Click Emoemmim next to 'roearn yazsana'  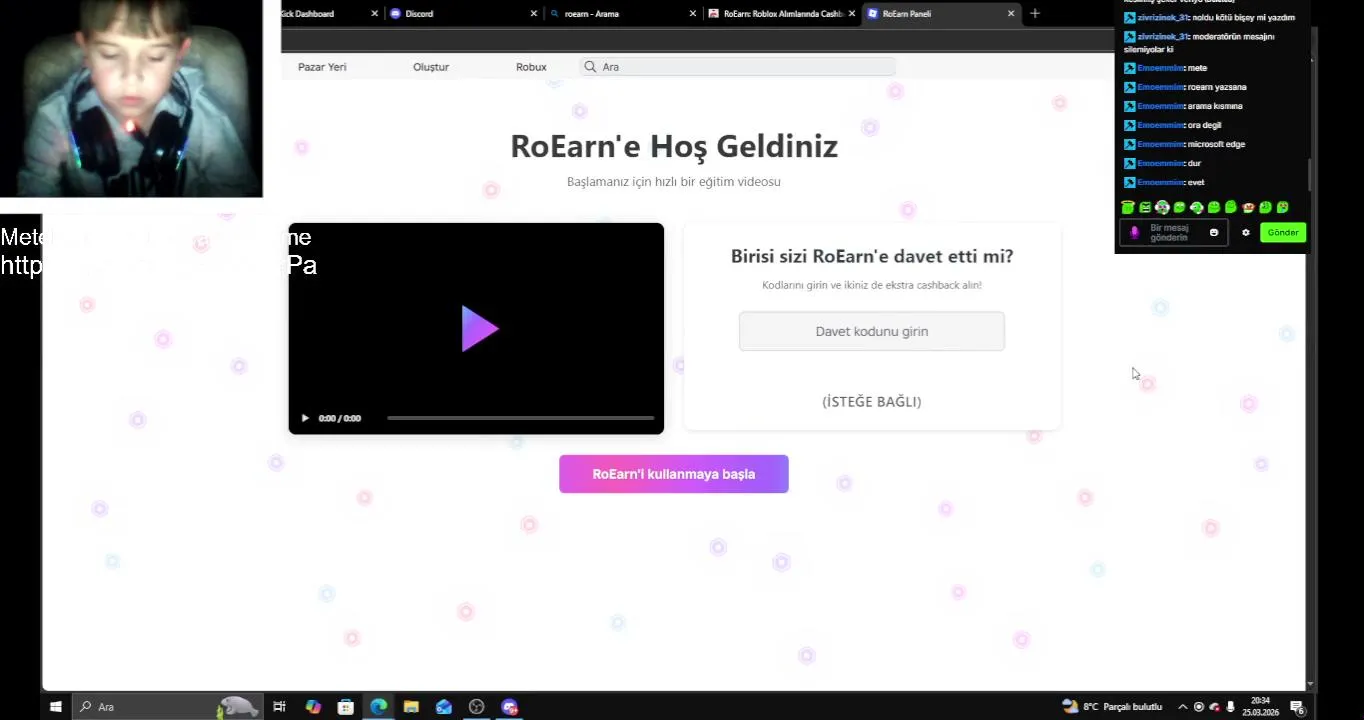[x=1160, y=87]
